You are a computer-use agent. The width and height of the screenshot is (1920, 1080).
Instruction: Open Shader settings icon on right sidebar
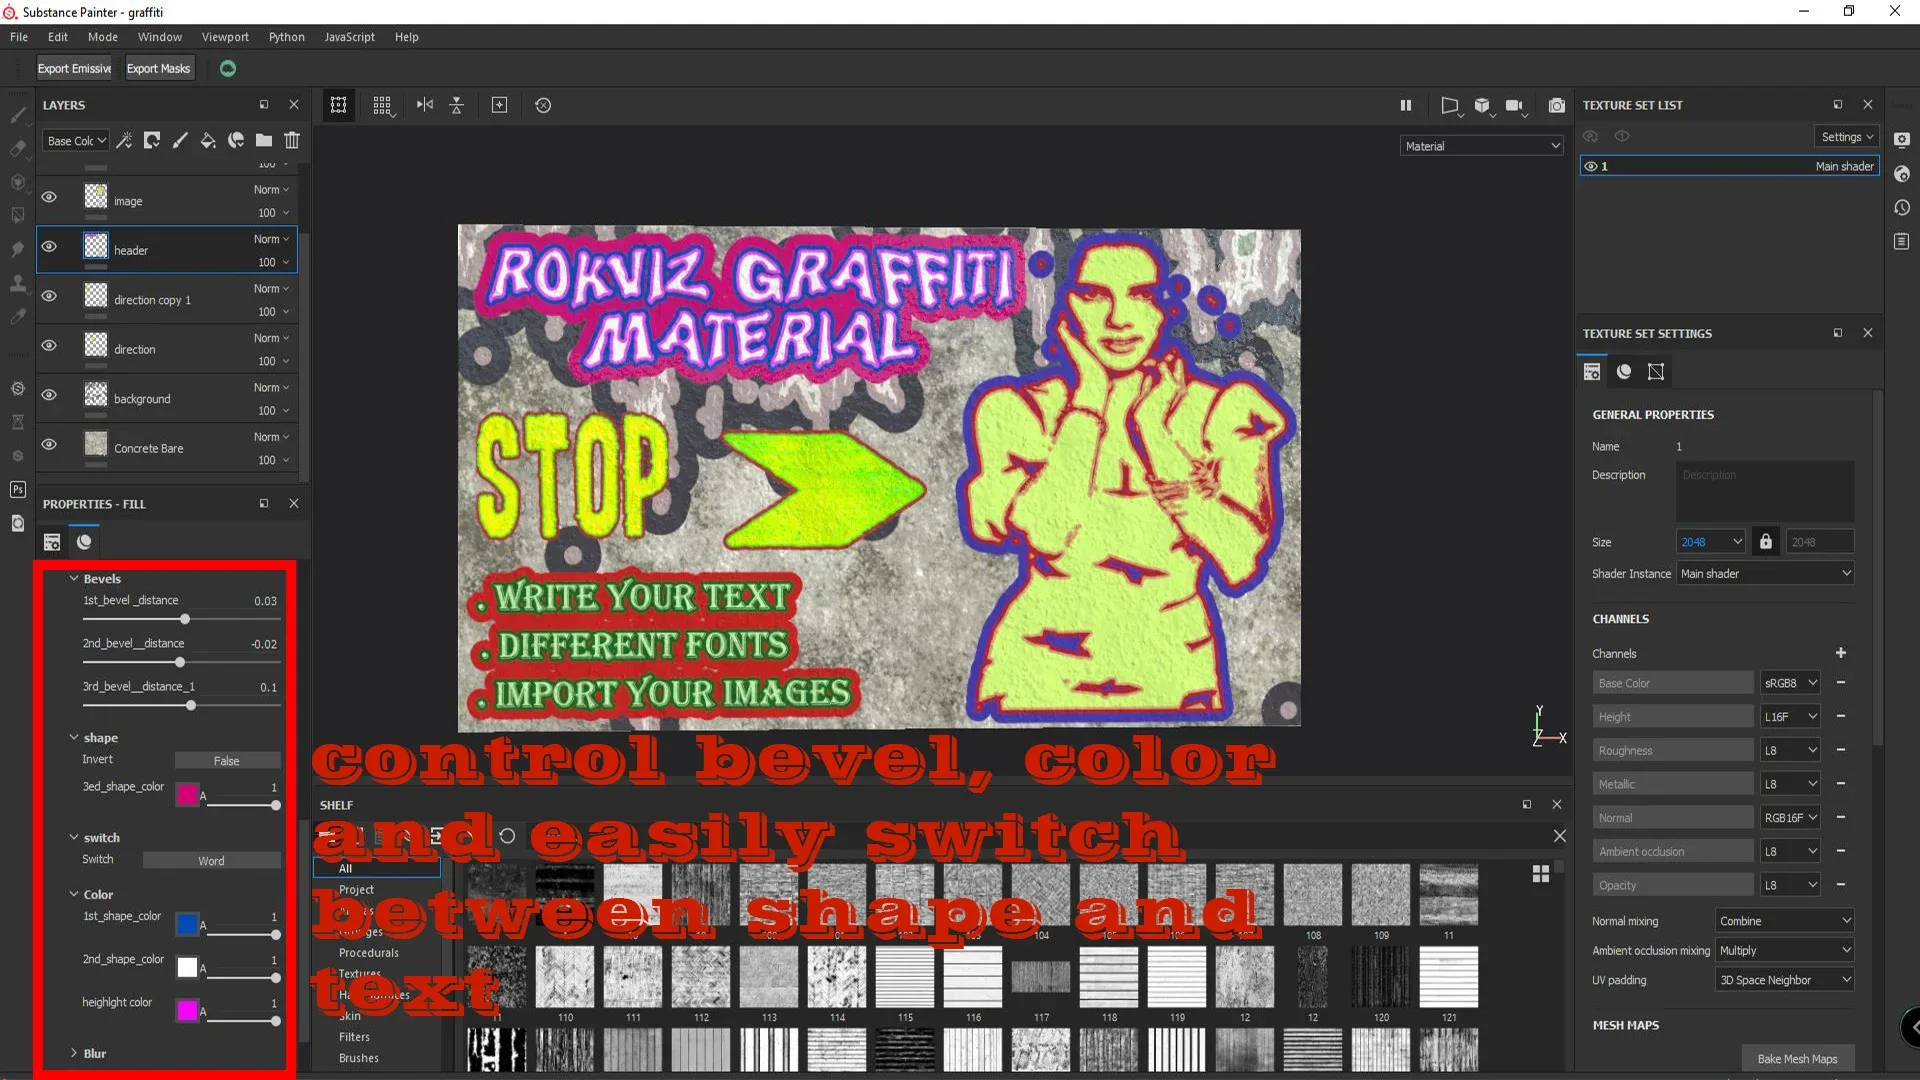coord(1902,174)
